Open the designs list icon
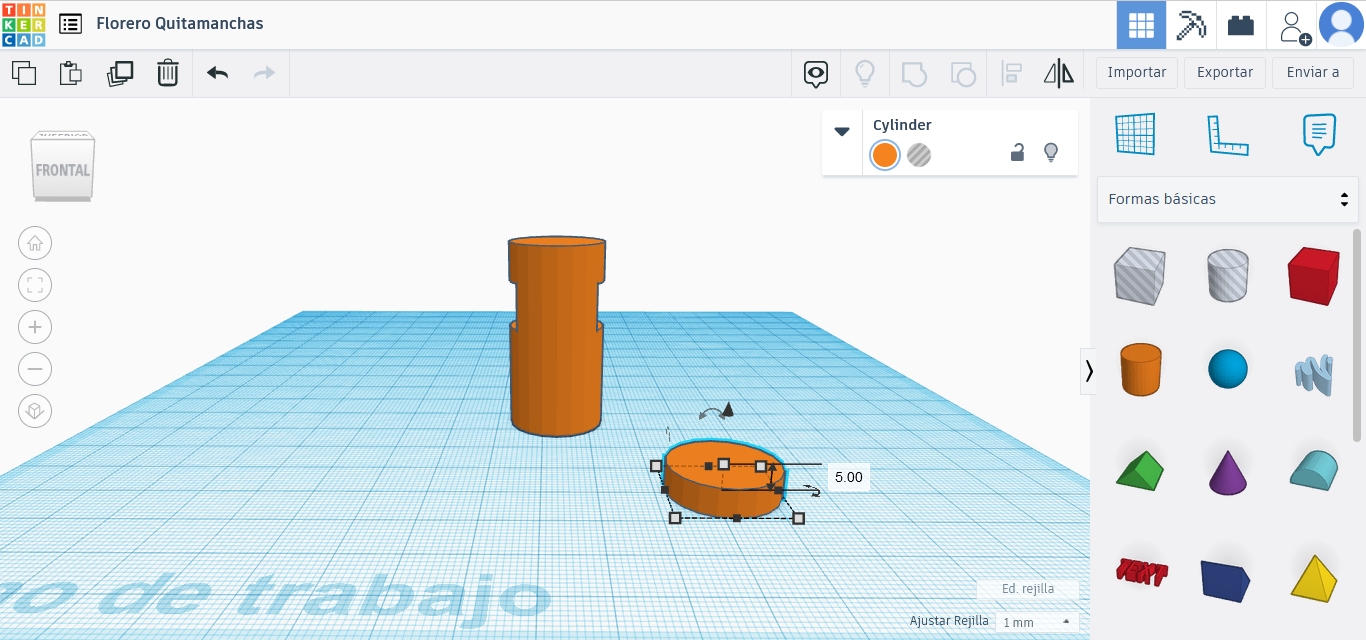Screen dimensions: 1366x640 click(x=71, y=23)
